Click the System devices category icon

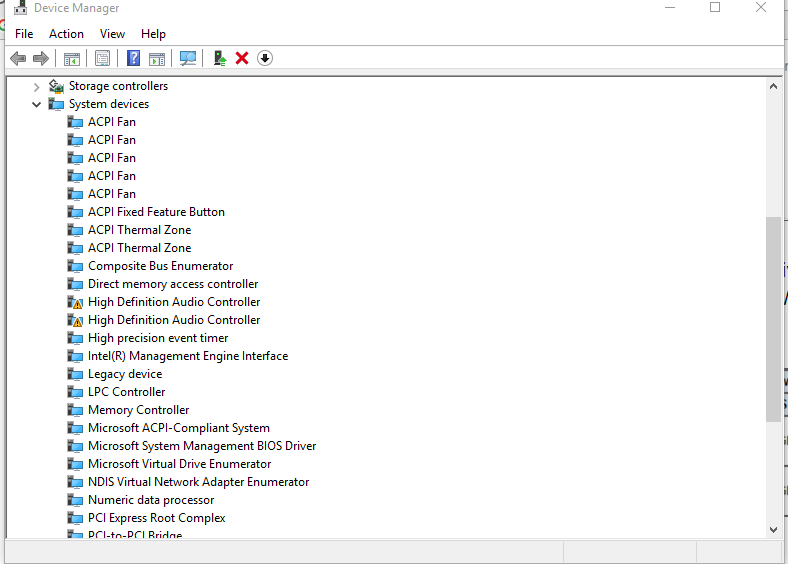coord(56,104)
